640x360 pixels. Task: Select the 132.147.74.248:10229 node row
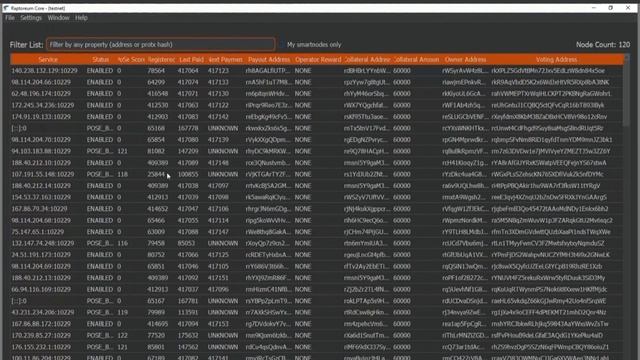click(317, 243)
